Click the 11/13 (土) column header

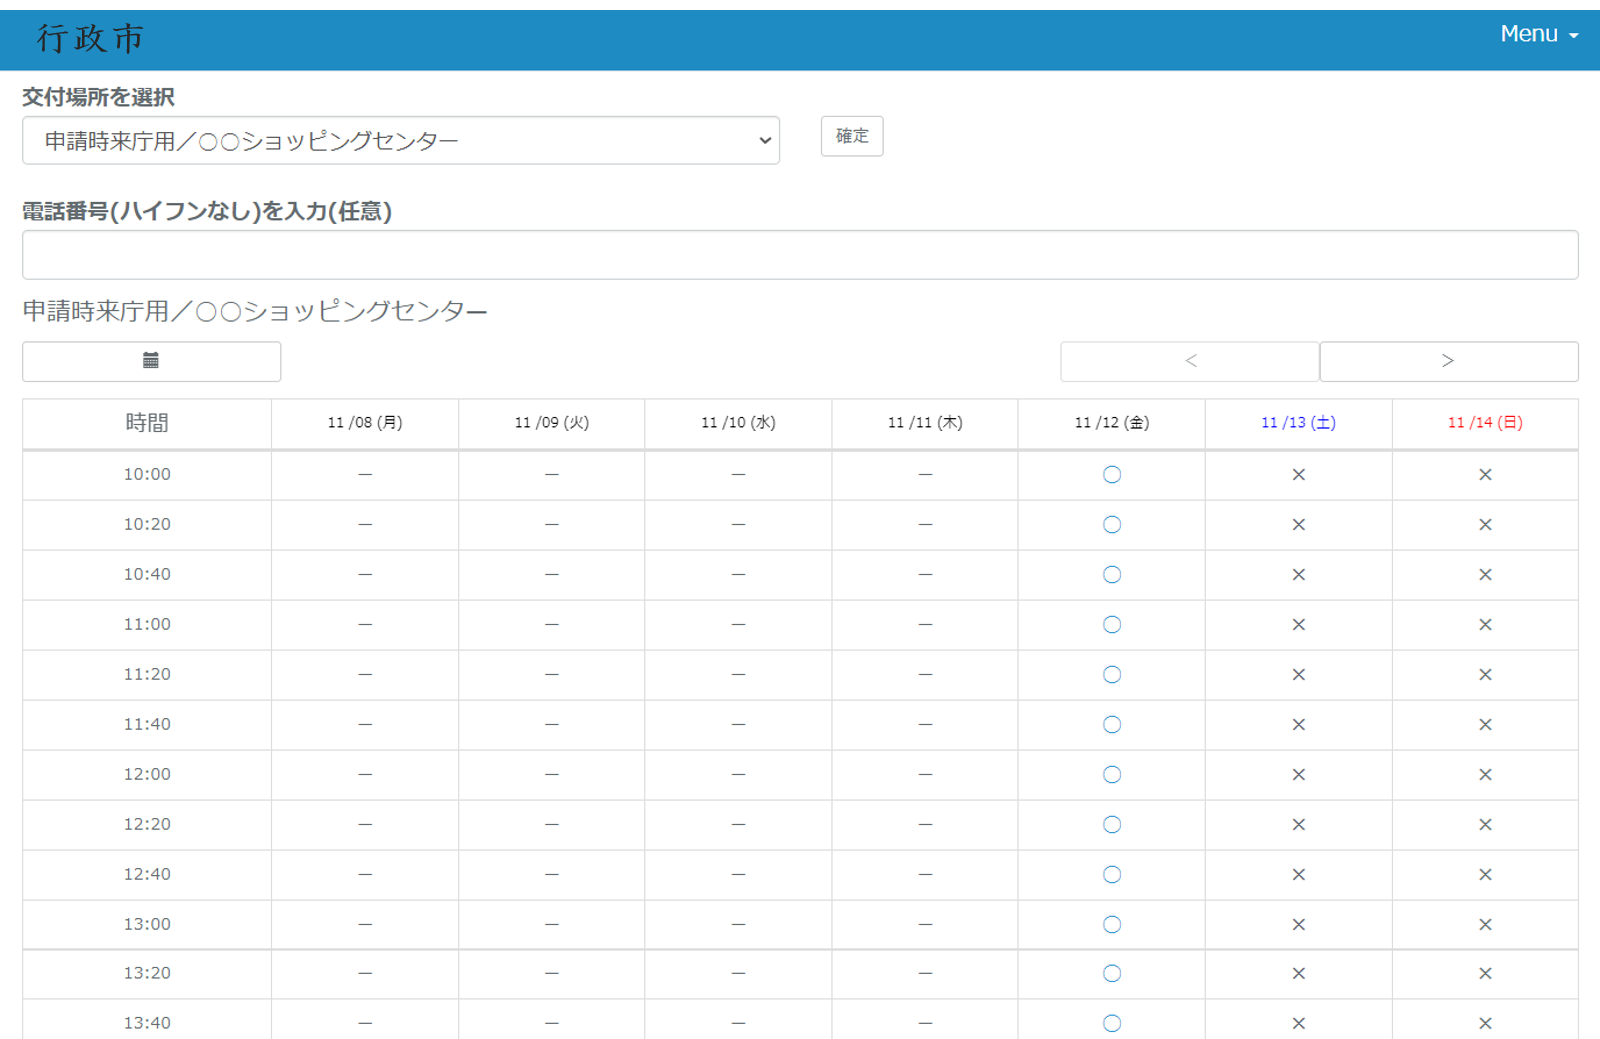click(1298, 423)
